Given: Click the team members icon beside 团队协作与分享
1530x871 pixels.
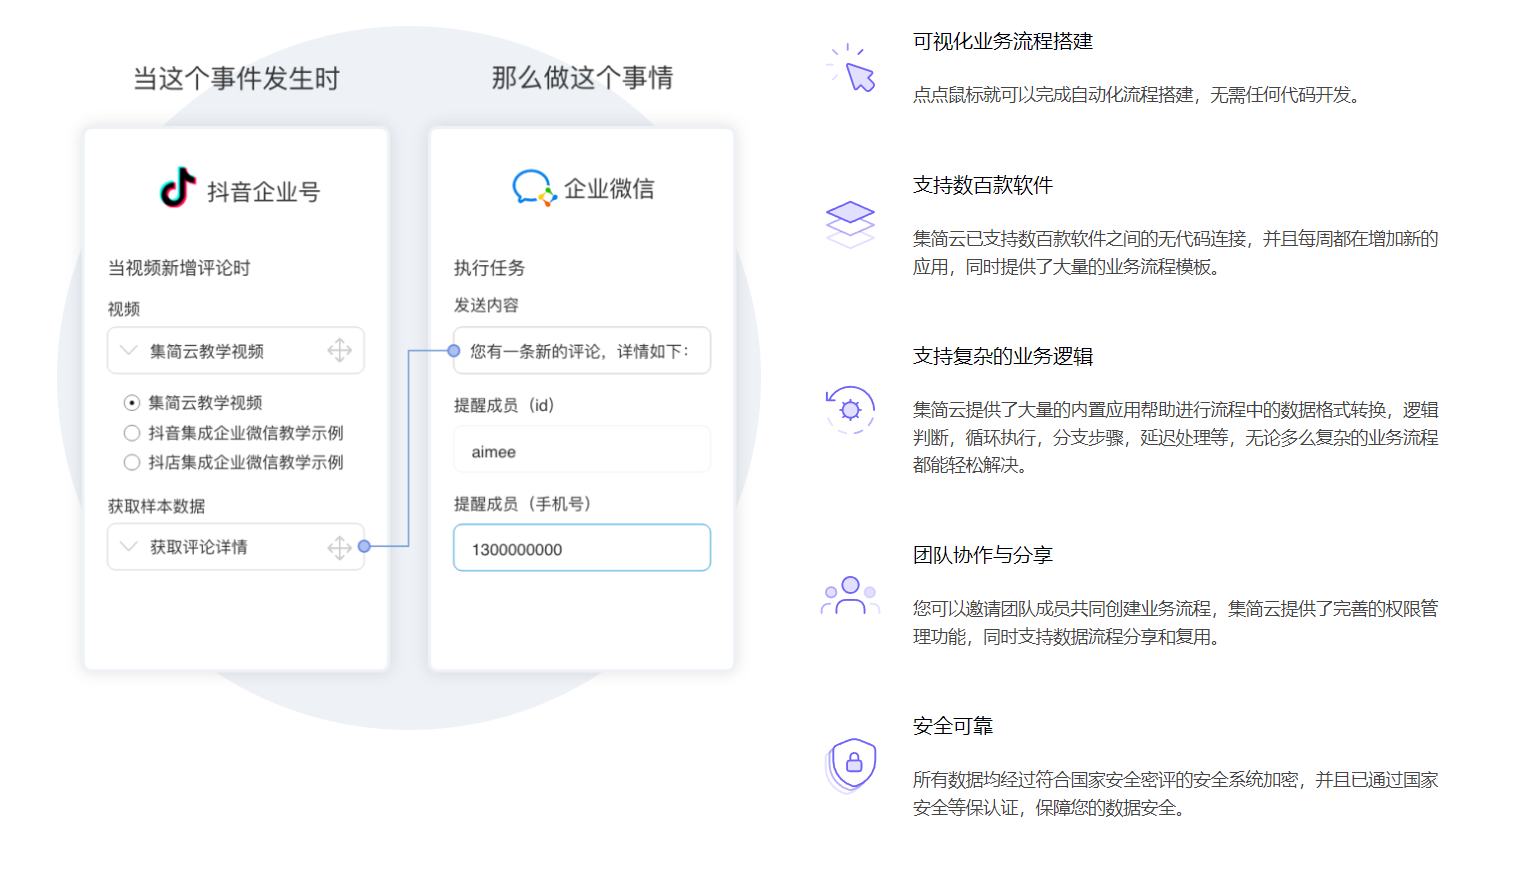Looking at the screenshot, I should click(x=849, y=597).
